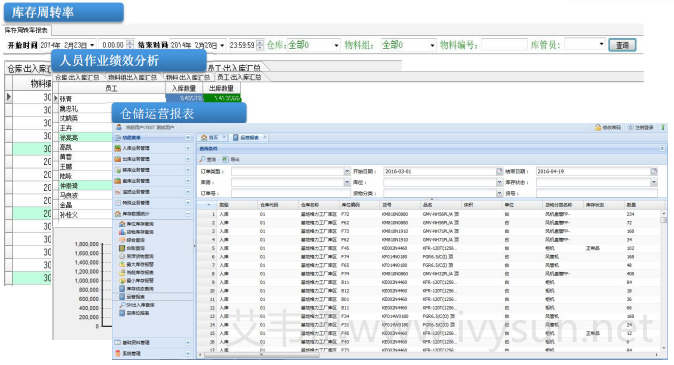
Task: Open the 货物库存查询 bar-chart icon
Action: pos(122,232)
